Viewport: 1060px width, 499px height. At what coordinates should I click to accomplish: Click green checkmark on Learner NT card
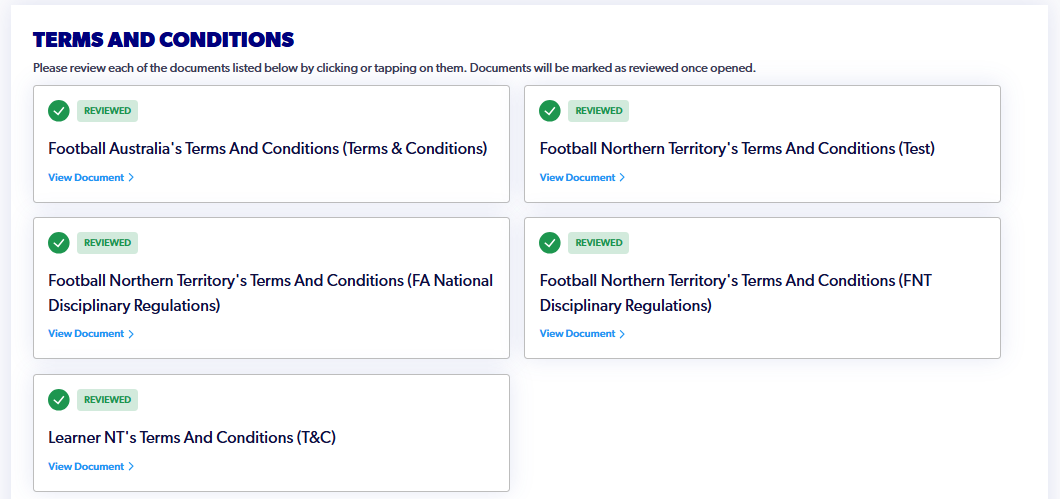[59, 400]
